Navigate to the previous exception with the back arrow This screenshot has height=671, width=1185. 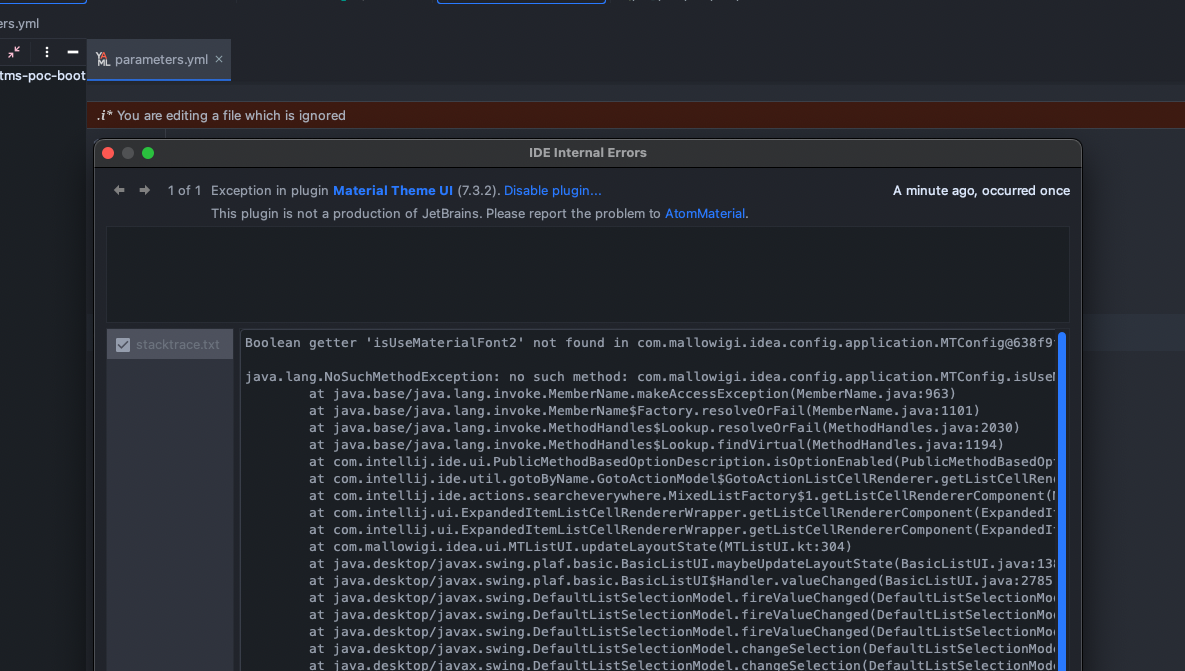[118, 190]
